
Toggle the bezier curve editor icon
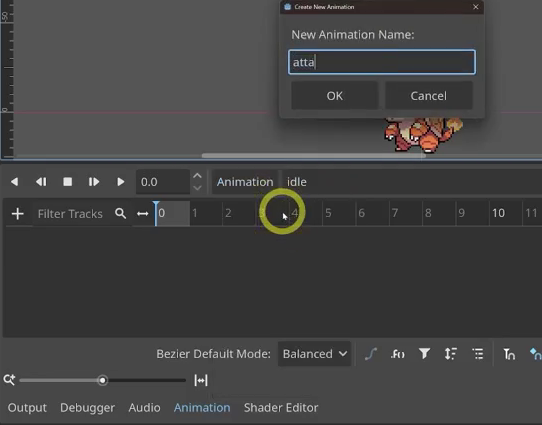(x=371, y=354)
